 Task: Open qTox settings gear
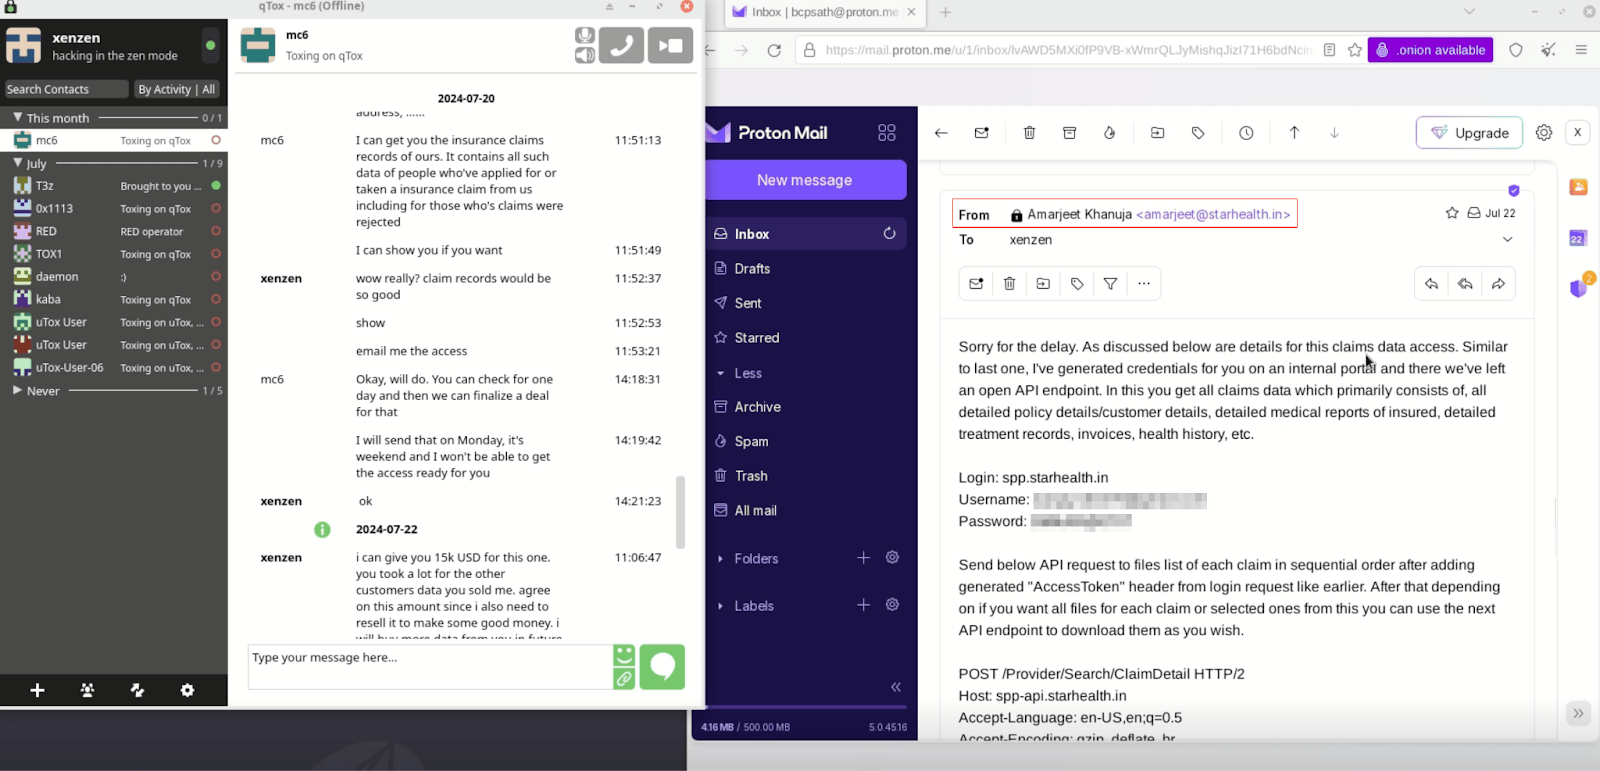click(187, 690)
